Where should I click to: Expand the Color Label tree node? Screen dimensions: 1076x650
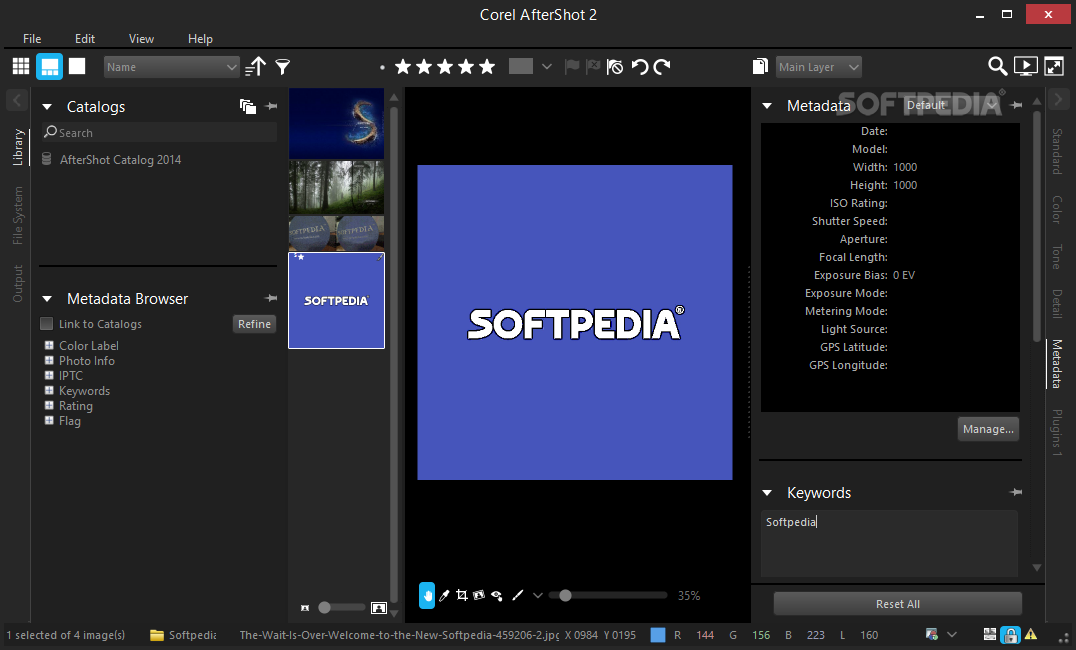coord(49,345)
